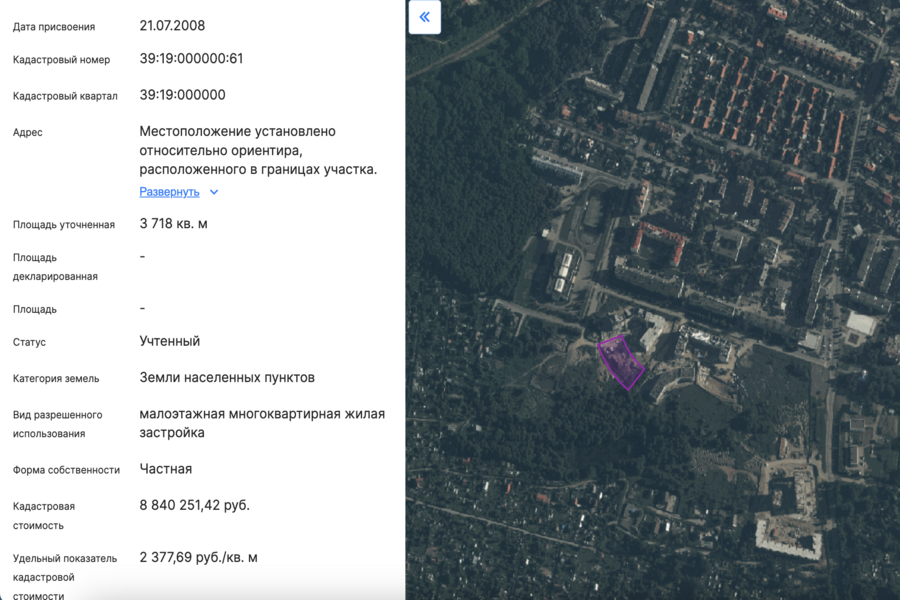Click ownership form value "Частная"
Screen dimensions: 900x600
(x=166, y=469)
